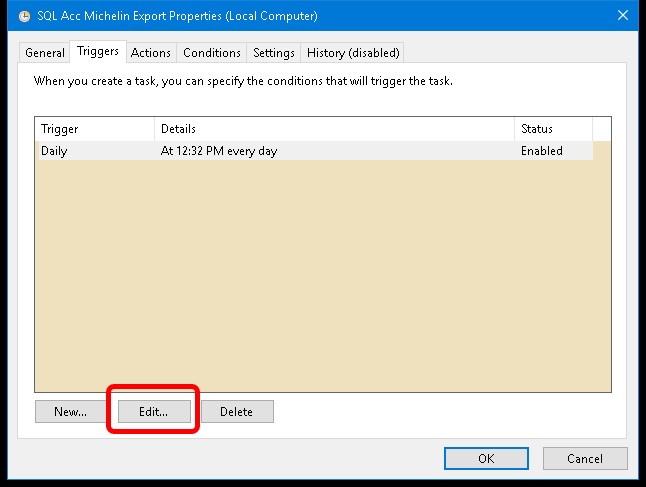Switch to the General tab
The width and height of the screenshot is (646, 487).
(x=45, y=53)
